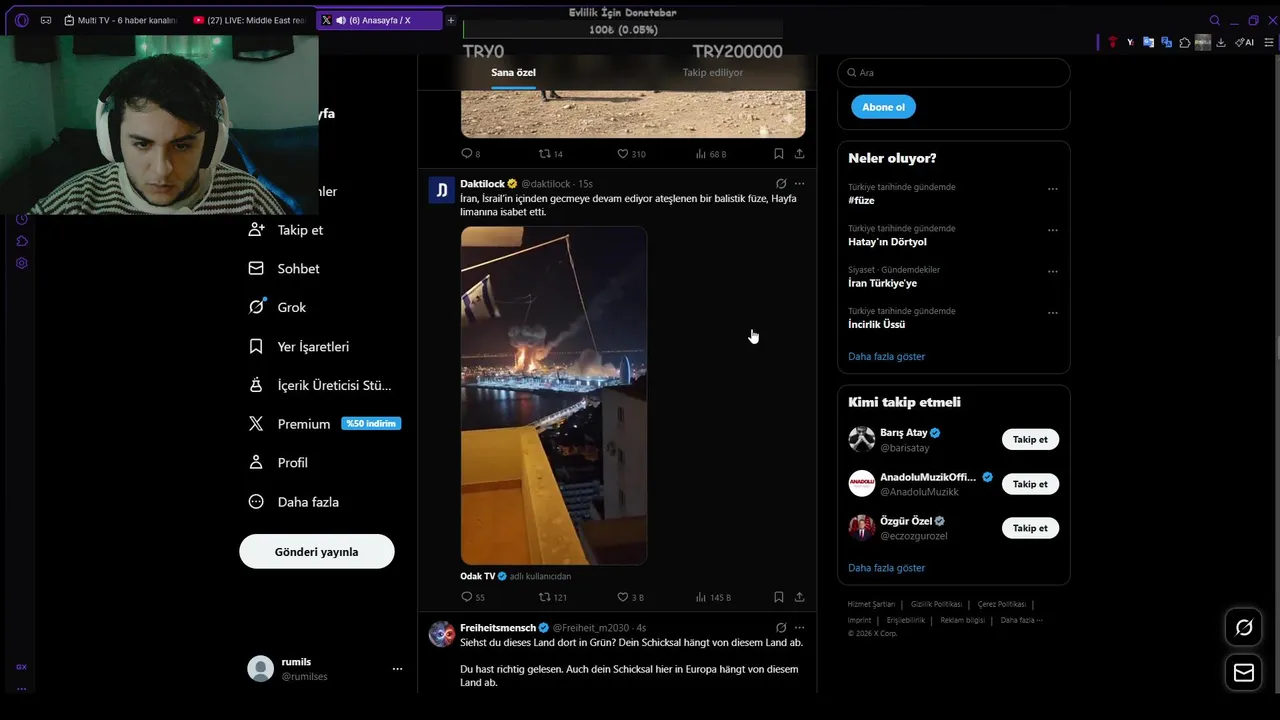This screenshot has width=1280, height=720.
Task: Open browser downloads icon
Action: (1221, 42)
